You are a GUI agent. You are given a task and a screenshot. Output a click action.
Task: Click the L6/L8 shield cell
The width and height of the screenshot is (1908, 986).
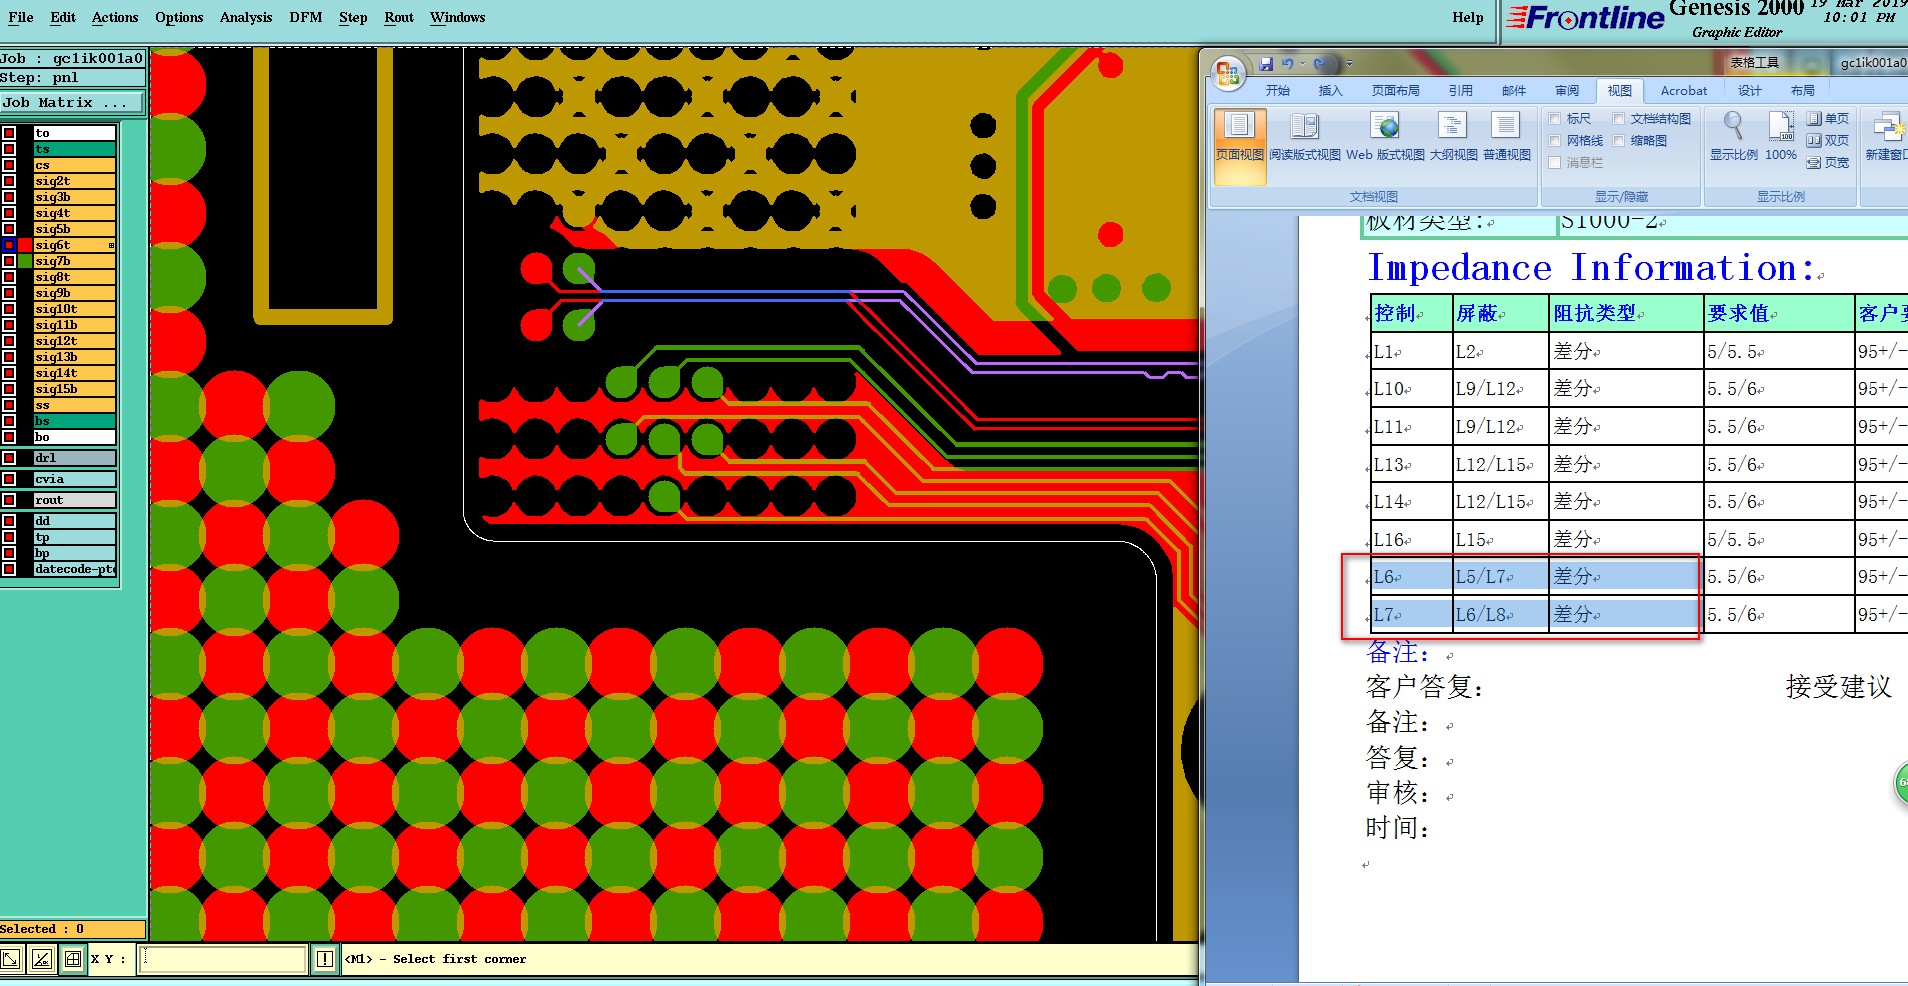point(1500,615)
